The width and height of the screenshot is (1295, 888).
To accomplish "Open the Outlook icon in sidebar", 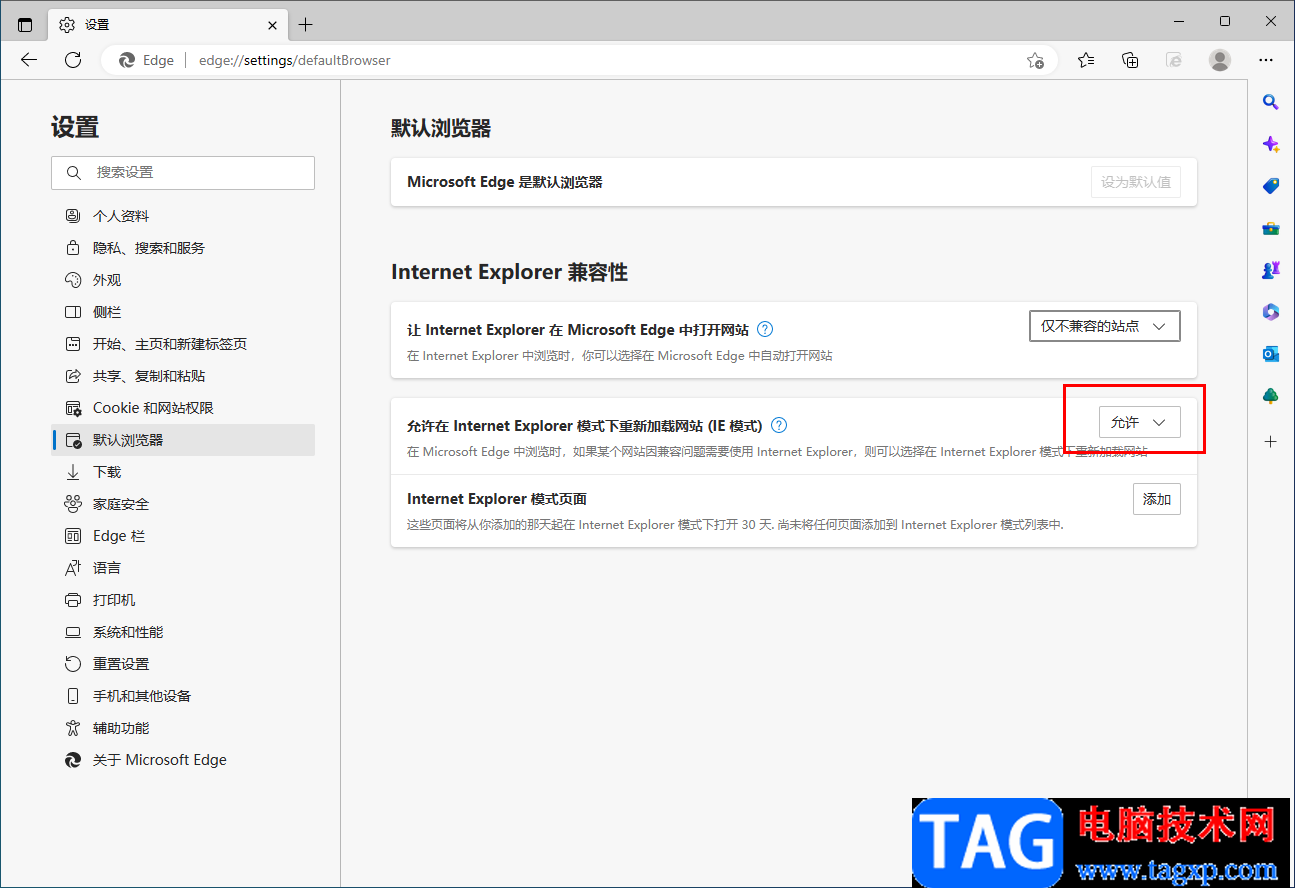I will tap(1271, 354).
